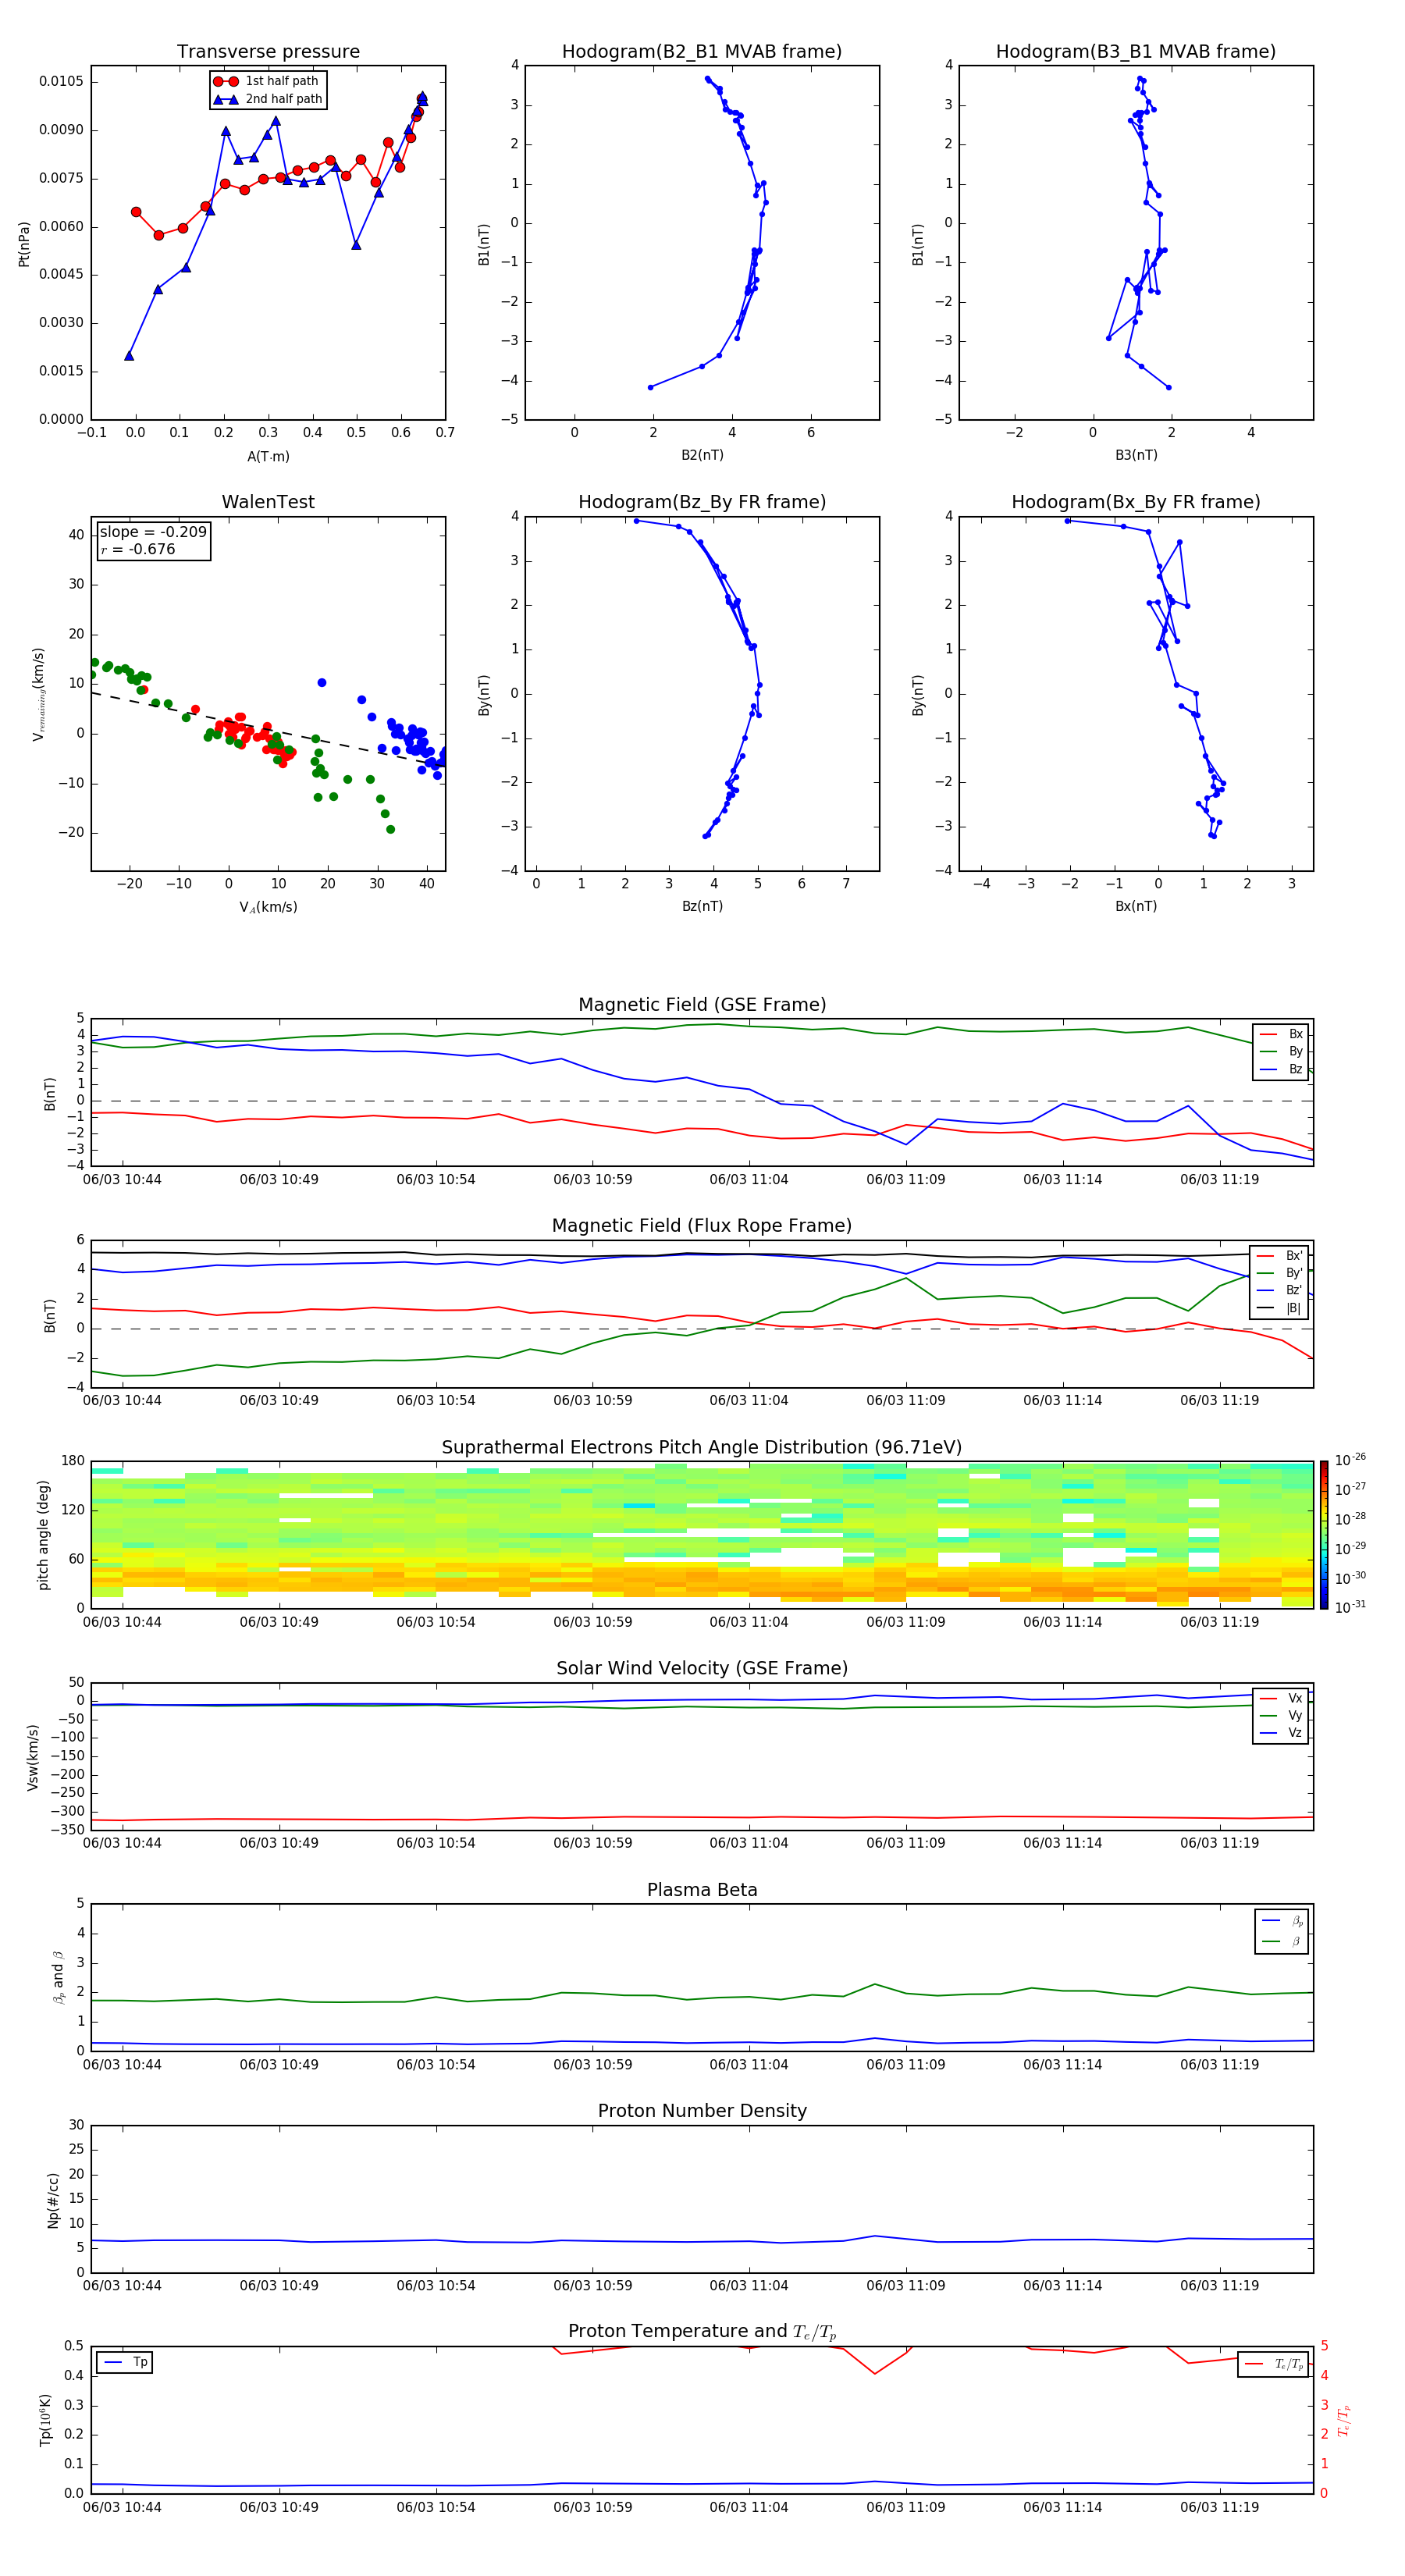
Task: Click the Tp legend entry
Action: click(125, 2363)
